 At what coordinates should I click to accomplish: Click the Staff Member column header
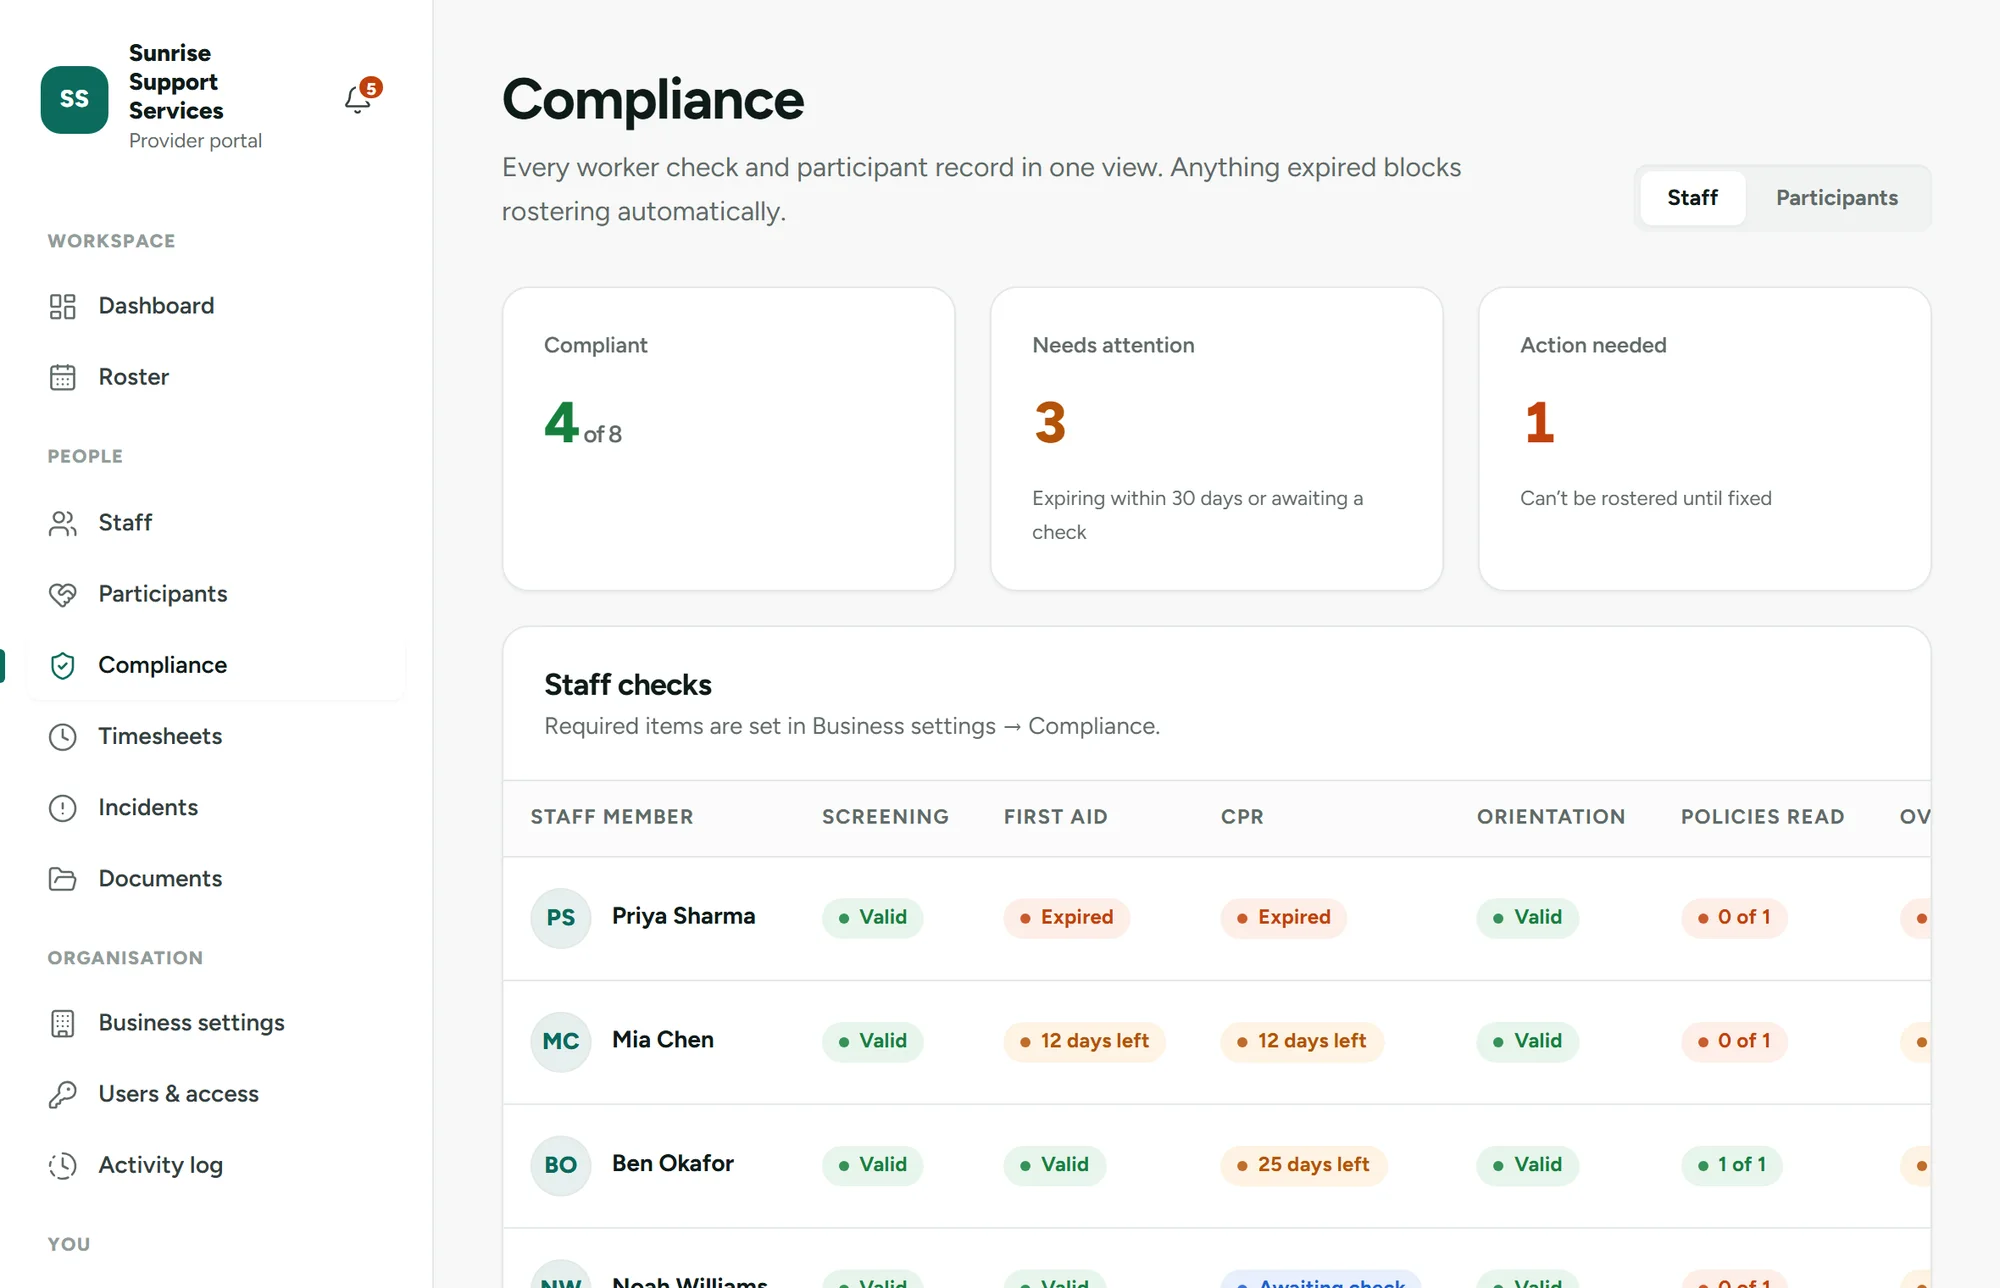[612, 817]
